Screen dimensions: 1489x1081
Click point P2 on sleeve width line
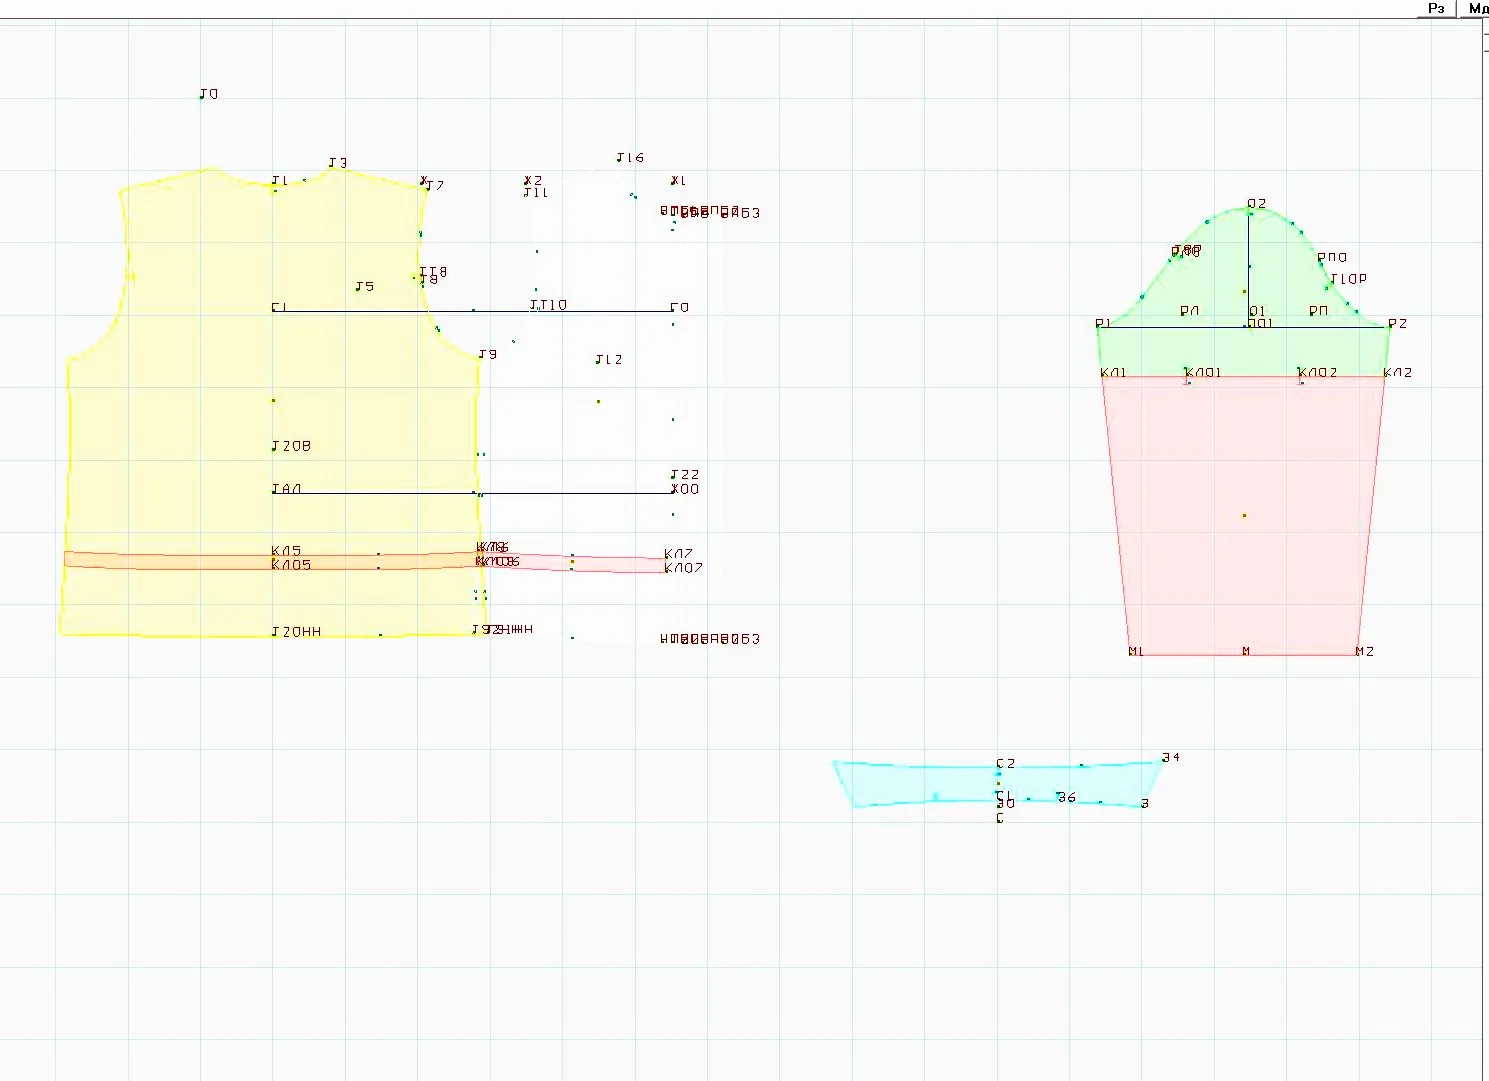point(1389,326)
